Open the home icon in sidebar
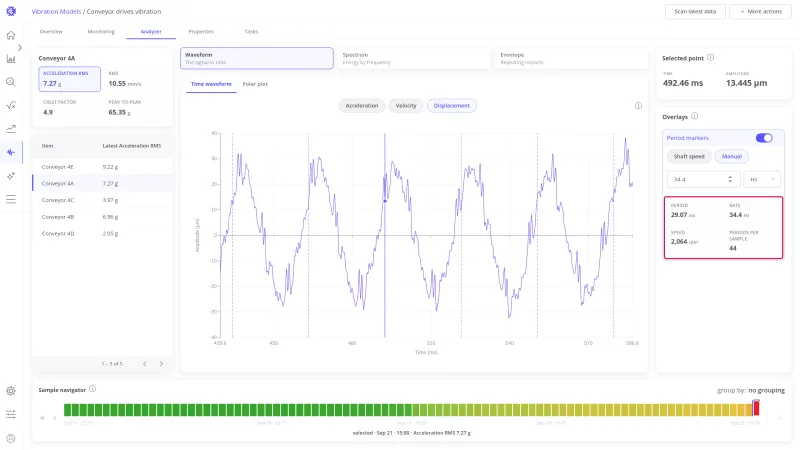This screenshot has height=450, width=800. (11, 35)
